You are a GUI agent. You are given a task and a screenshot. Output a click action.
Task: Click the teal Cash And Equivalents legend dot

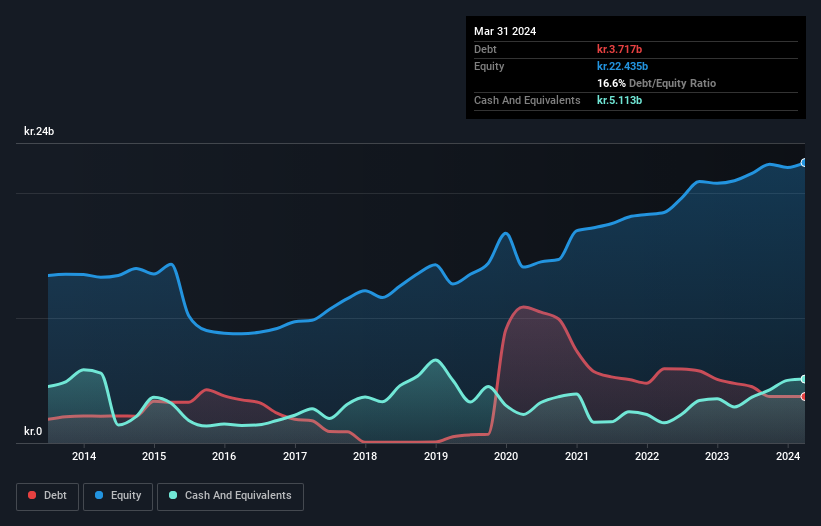click(173, 495)
